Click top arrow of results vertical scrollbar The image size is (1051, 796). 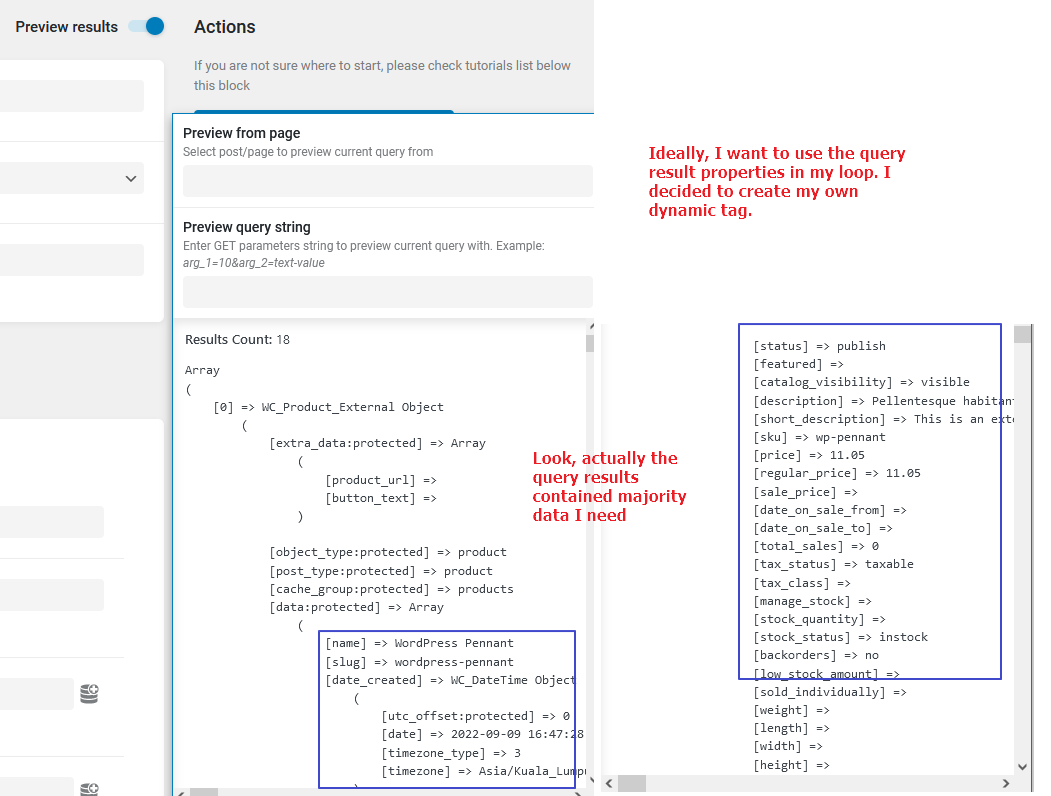(590, 326)
